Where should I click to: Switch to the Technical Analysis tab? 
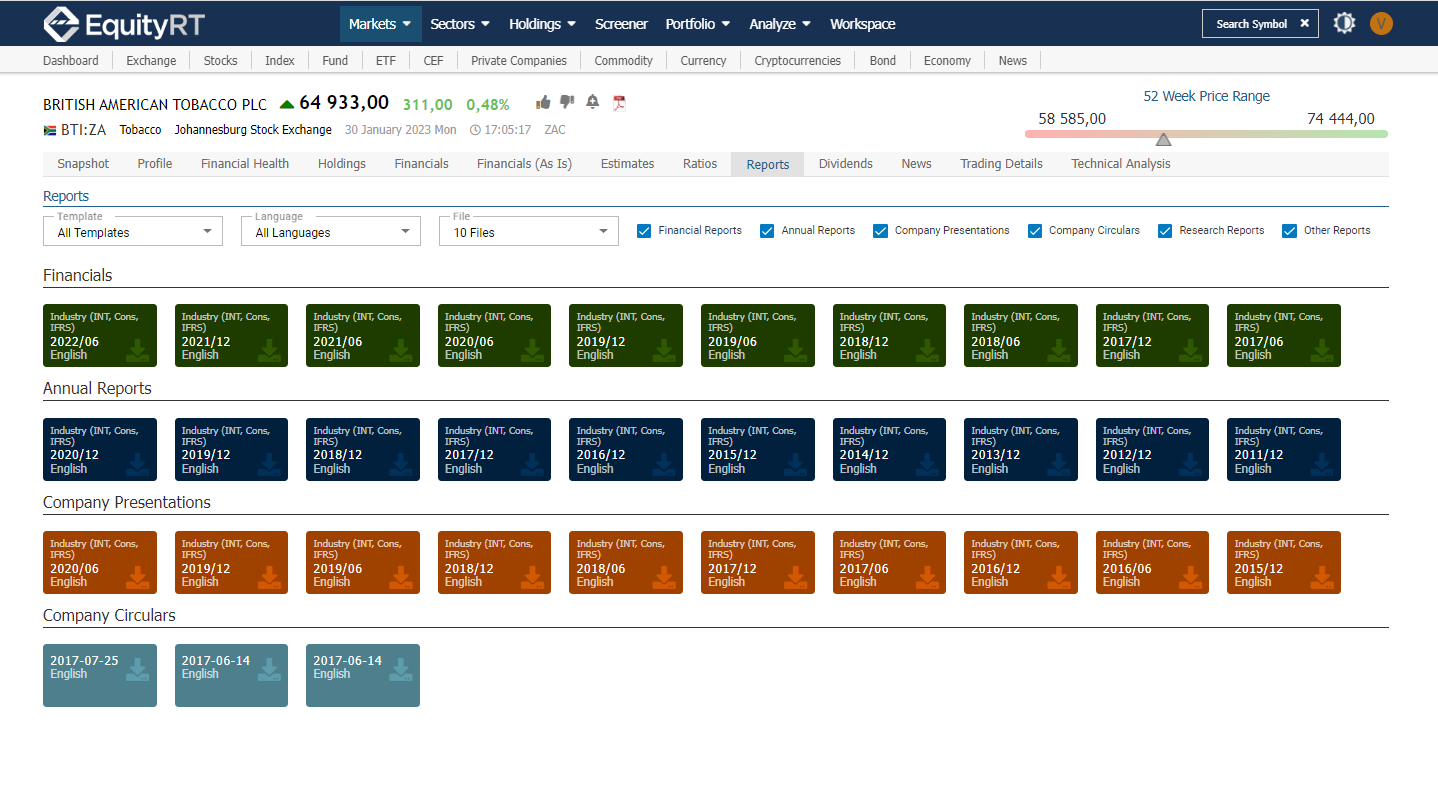pos(1121,164)
